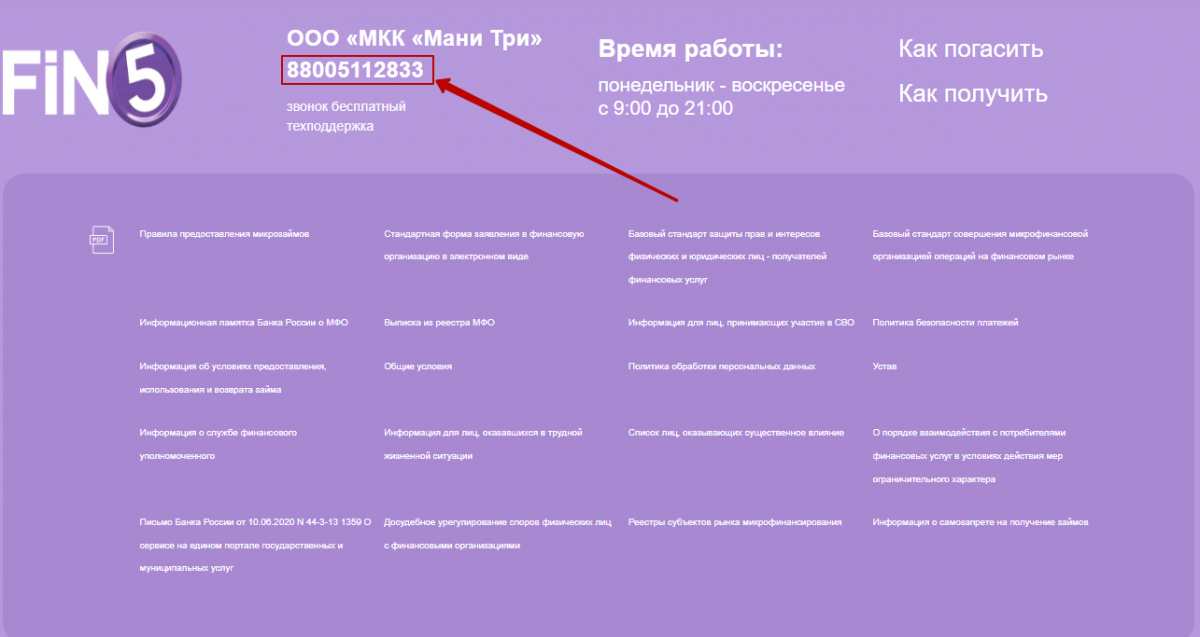
Task: Open "Правила предоставления микрозаймов" document
Action: point(225,234)
